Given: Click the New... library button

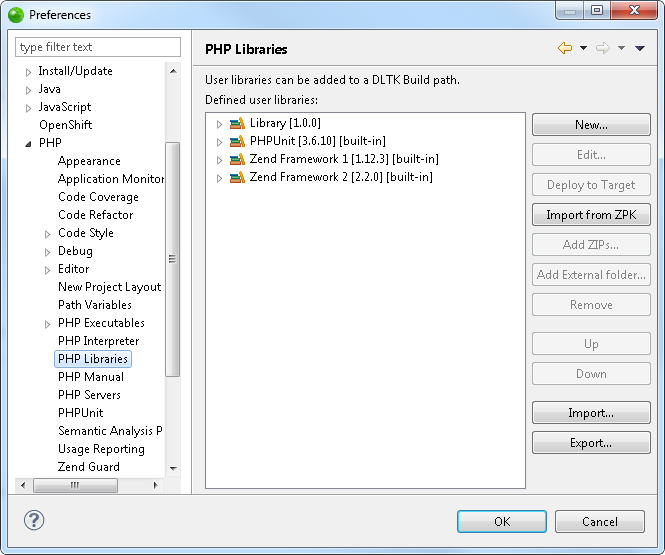Looking at the screenshot, I should [x=591, y=125].
